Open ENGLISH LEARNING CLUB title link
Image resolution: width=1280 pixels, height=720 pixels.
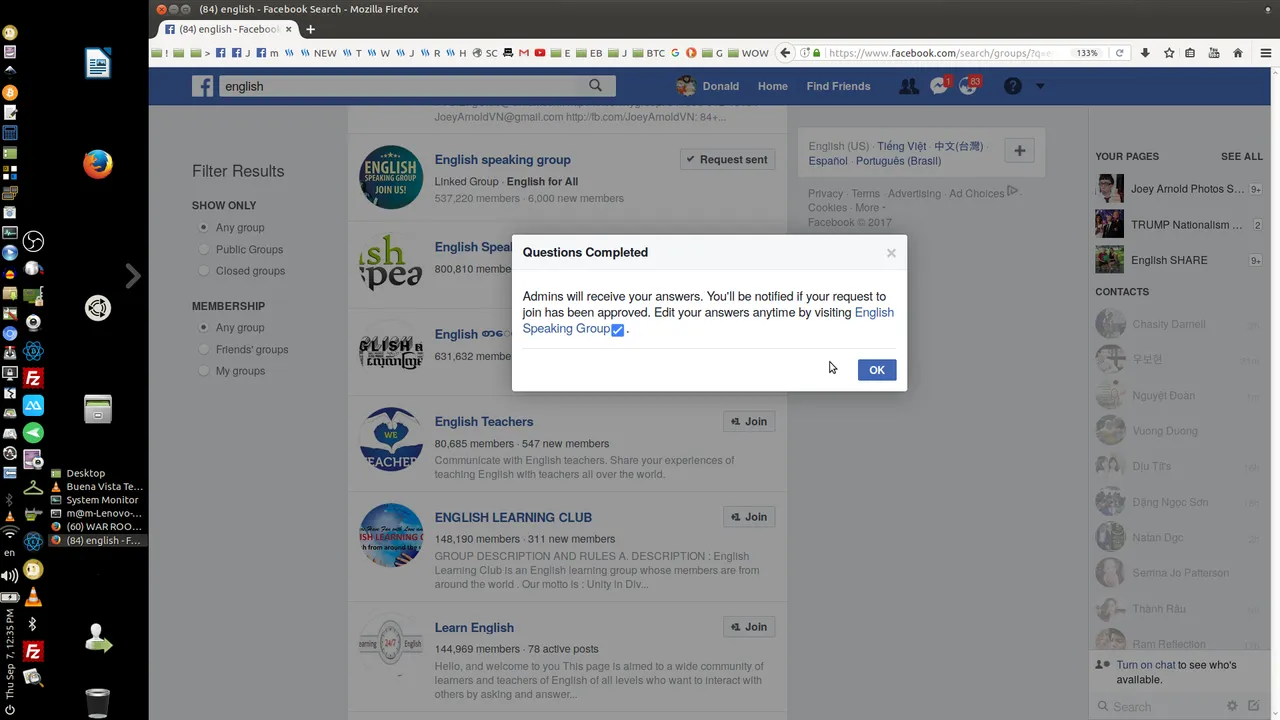click(x=513, y=518)
